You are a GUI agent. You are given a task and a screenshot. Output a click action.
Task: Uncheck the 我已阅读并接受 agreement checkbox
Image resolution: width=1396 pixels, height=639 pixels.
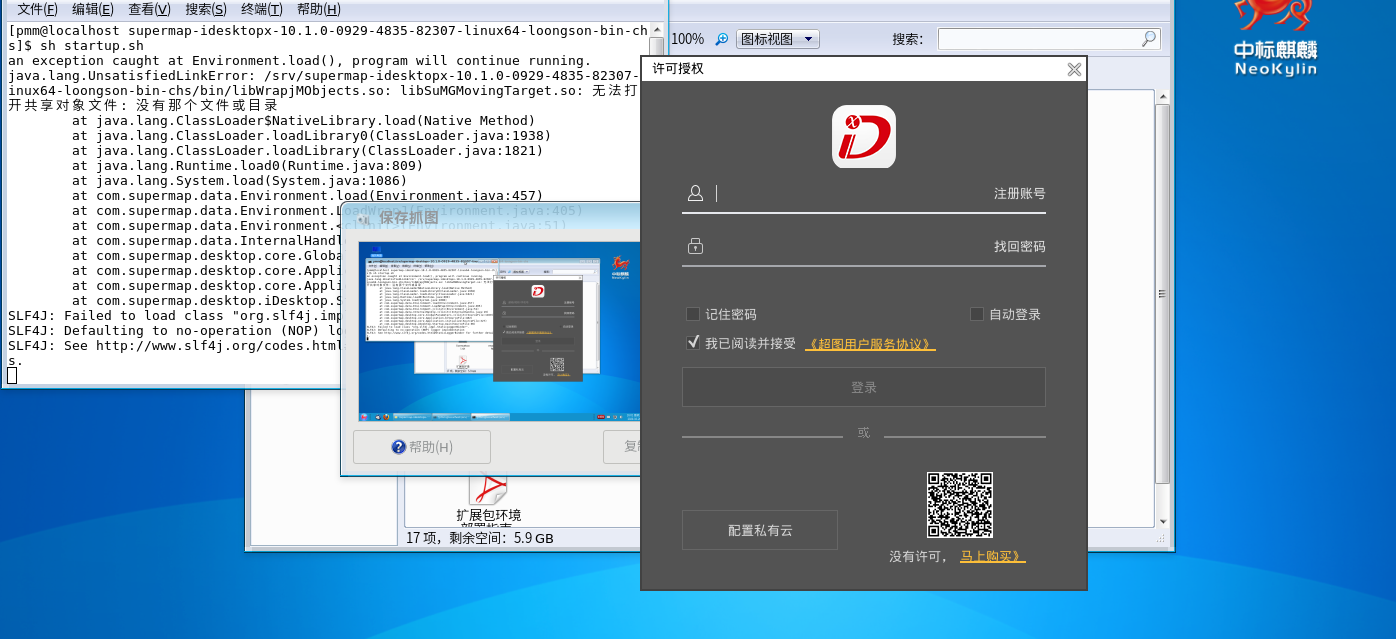[693, 343]
